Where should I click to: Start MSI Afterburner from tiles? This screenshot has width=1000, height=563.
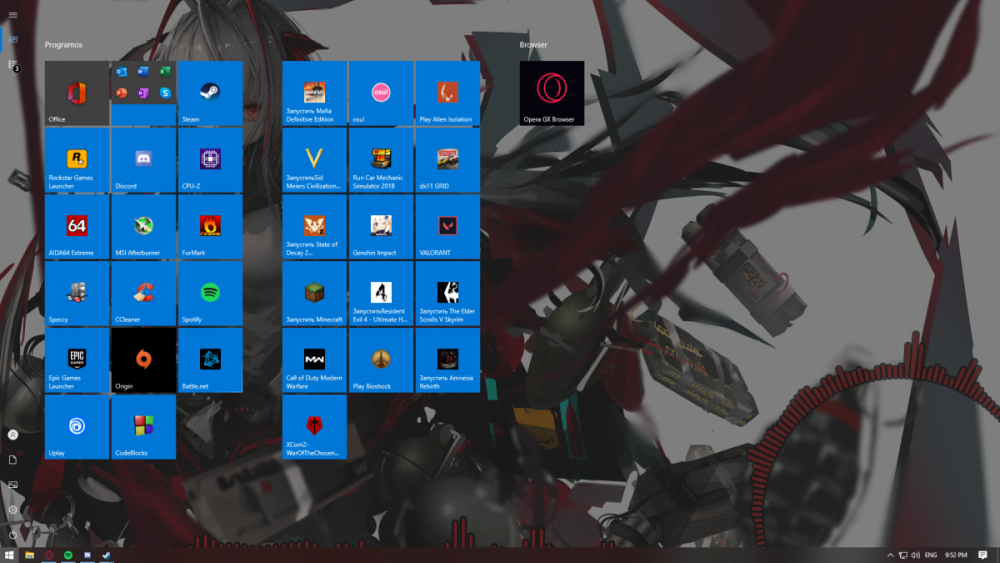coord(143,227)
